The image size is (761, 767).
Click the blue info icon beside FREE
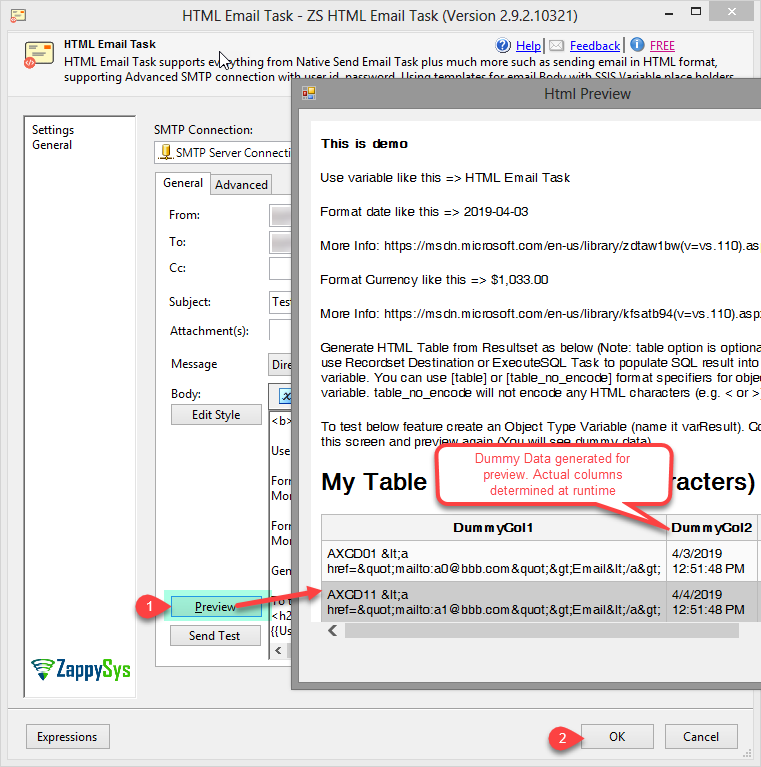coord(637,45)
